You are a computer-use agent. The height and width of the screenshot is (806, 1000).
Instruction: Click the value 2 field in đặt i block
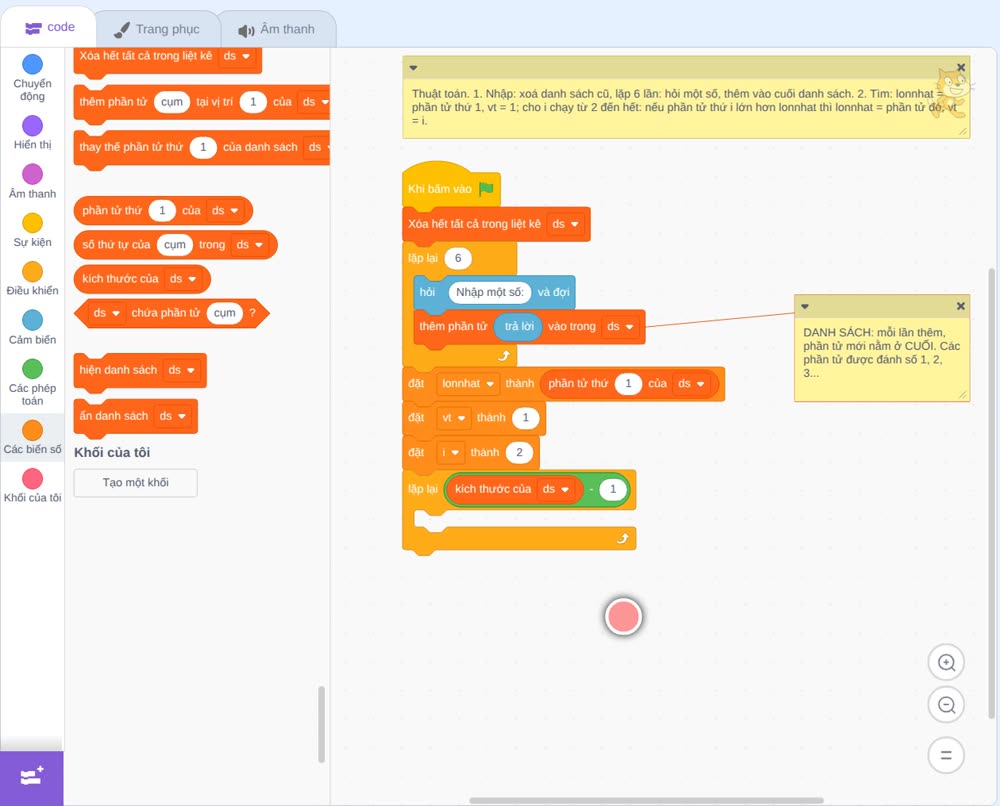click(x=519, y=453)
